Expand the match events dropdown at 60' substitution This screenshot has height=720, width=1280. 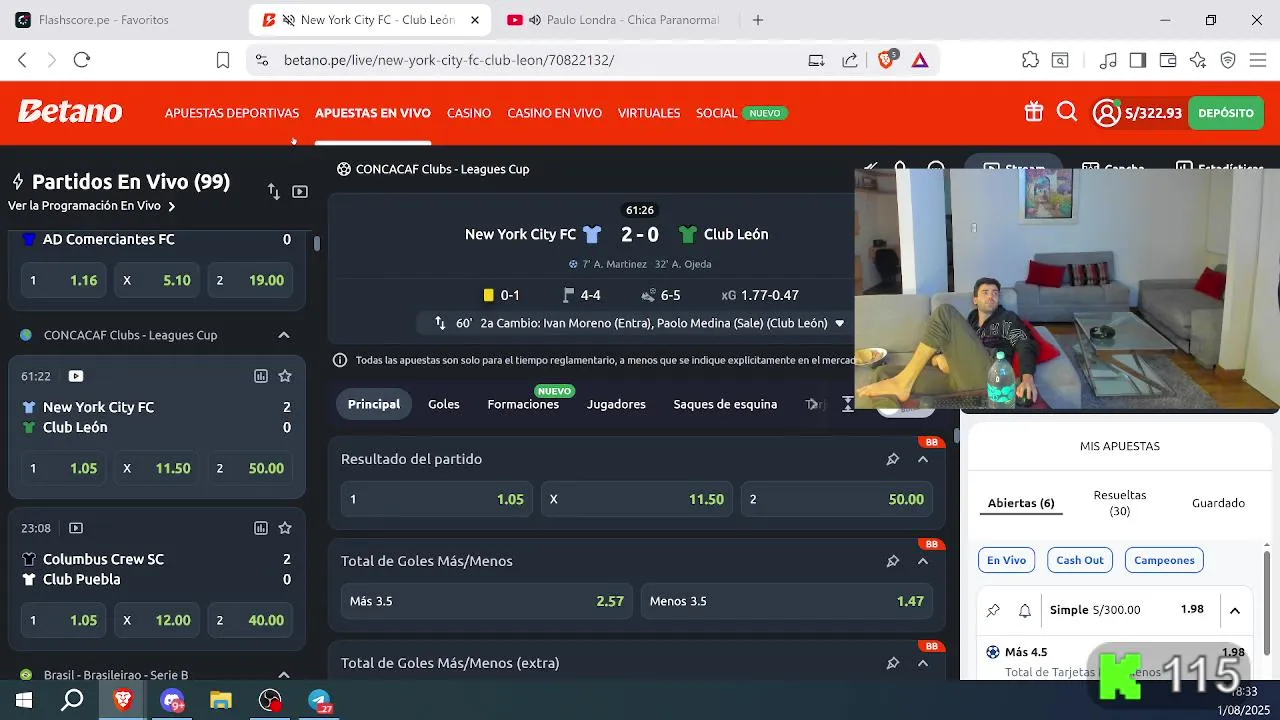pos(839,323)
